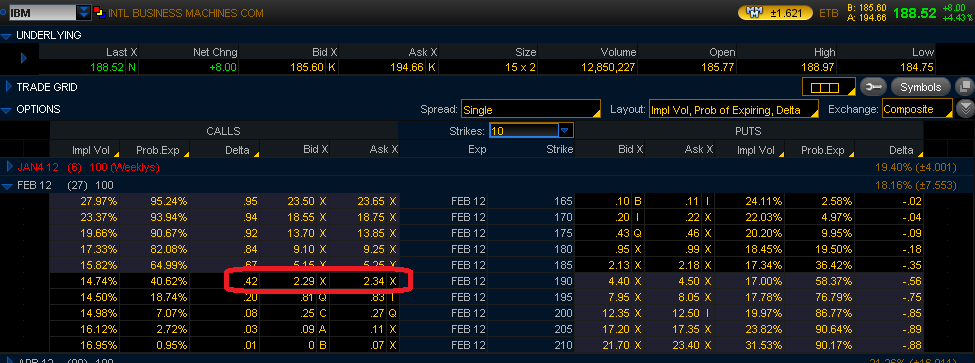Click the large 188.52 price in header
The image size is (975, 363).
pyautogui.click(x=915, y=12)
